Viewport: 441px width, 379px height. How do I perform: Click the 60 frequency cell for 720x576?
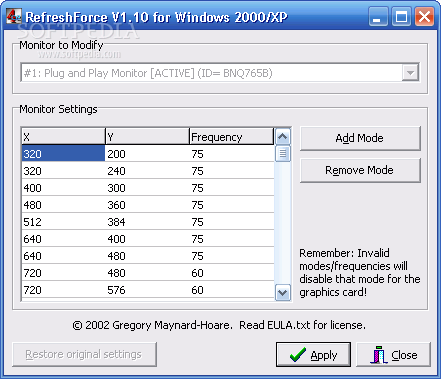point(232,290)
